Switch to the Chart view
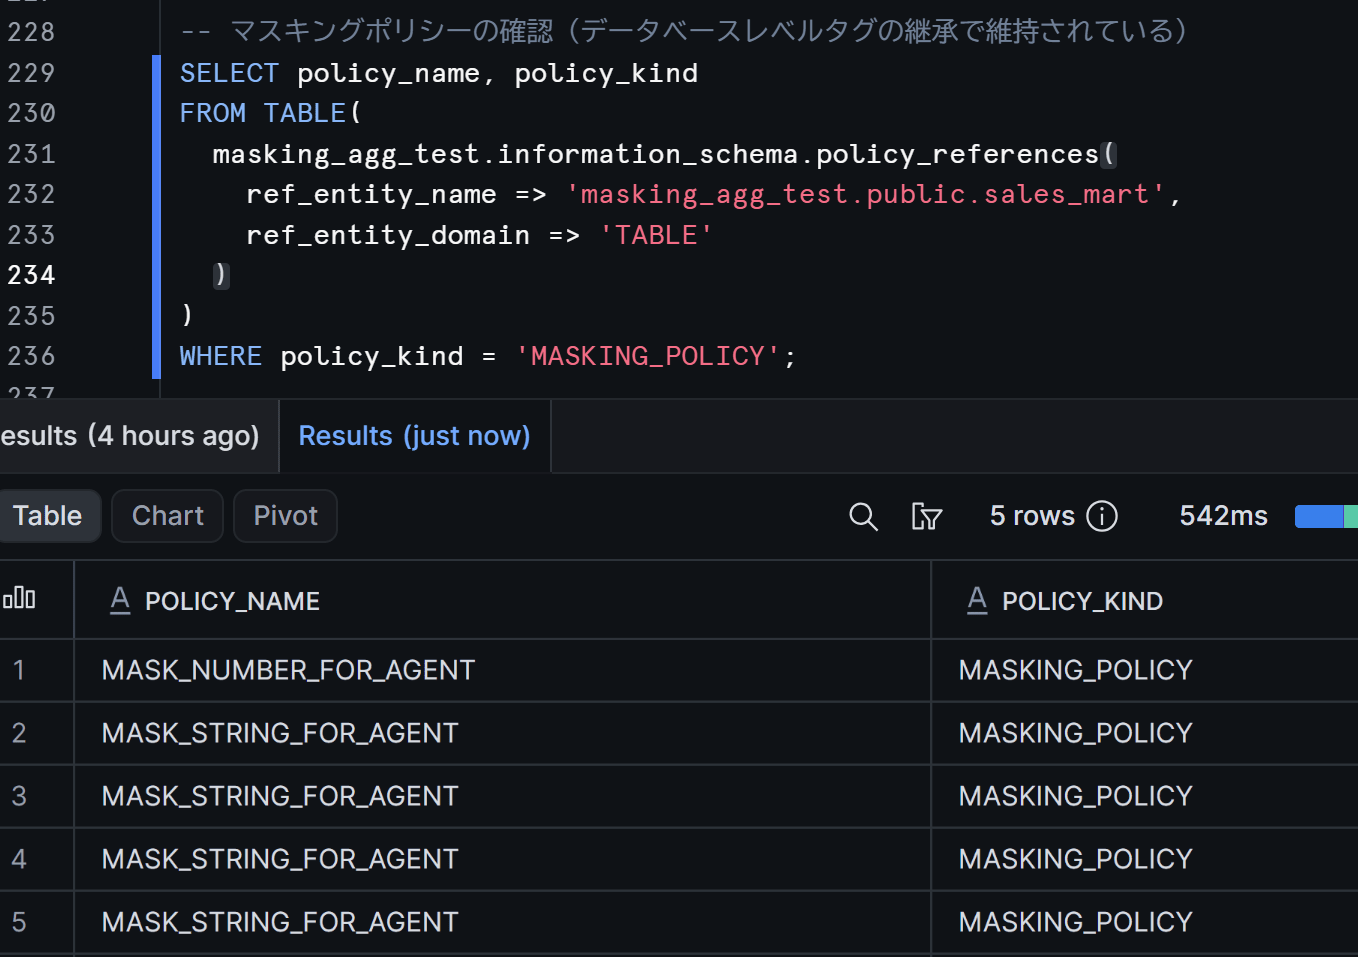 coord(167,516)
